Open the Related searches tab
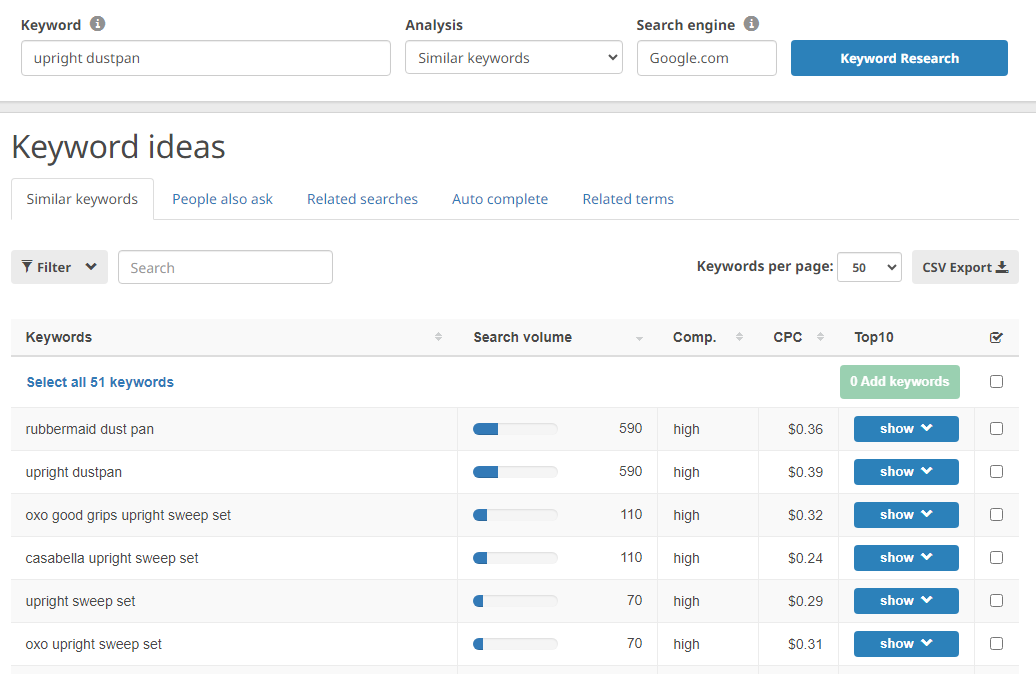This screenshot has height=674, width=1036. [362, 199]
